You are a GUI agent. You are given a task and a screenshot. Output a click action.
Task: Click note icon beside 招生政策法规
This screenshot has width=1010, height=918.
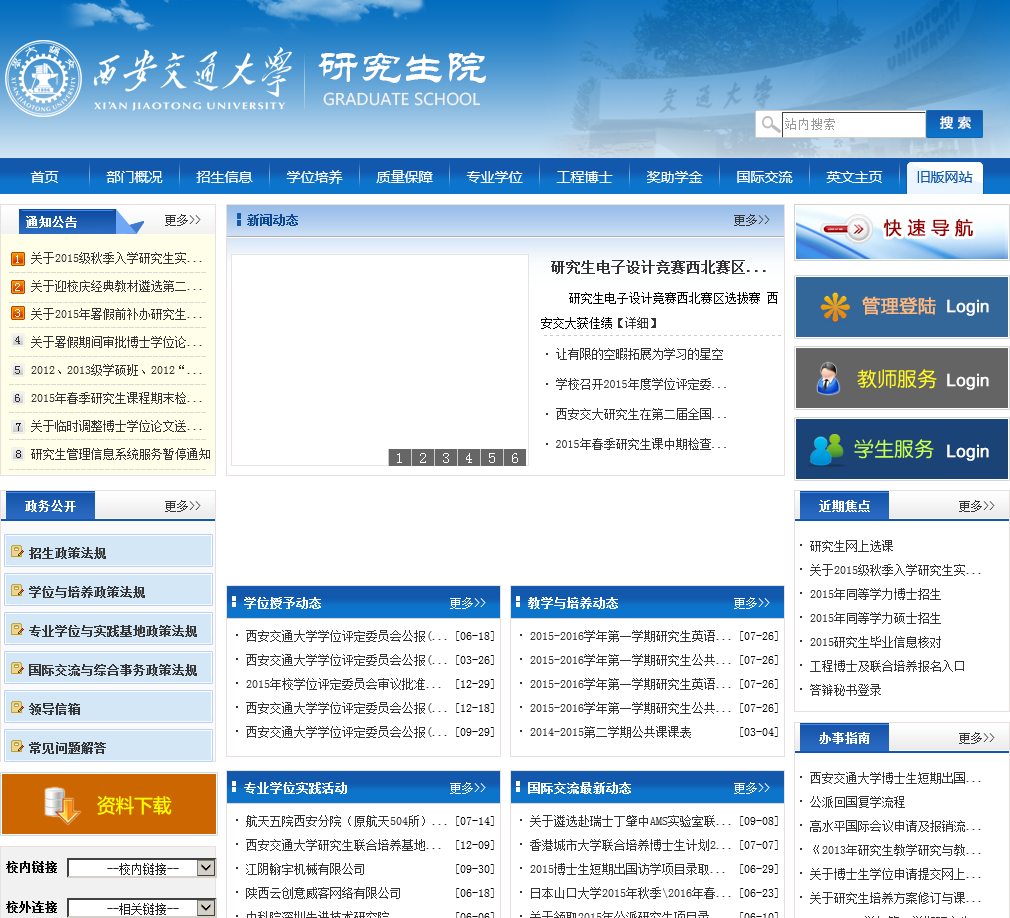coord(17,552)
